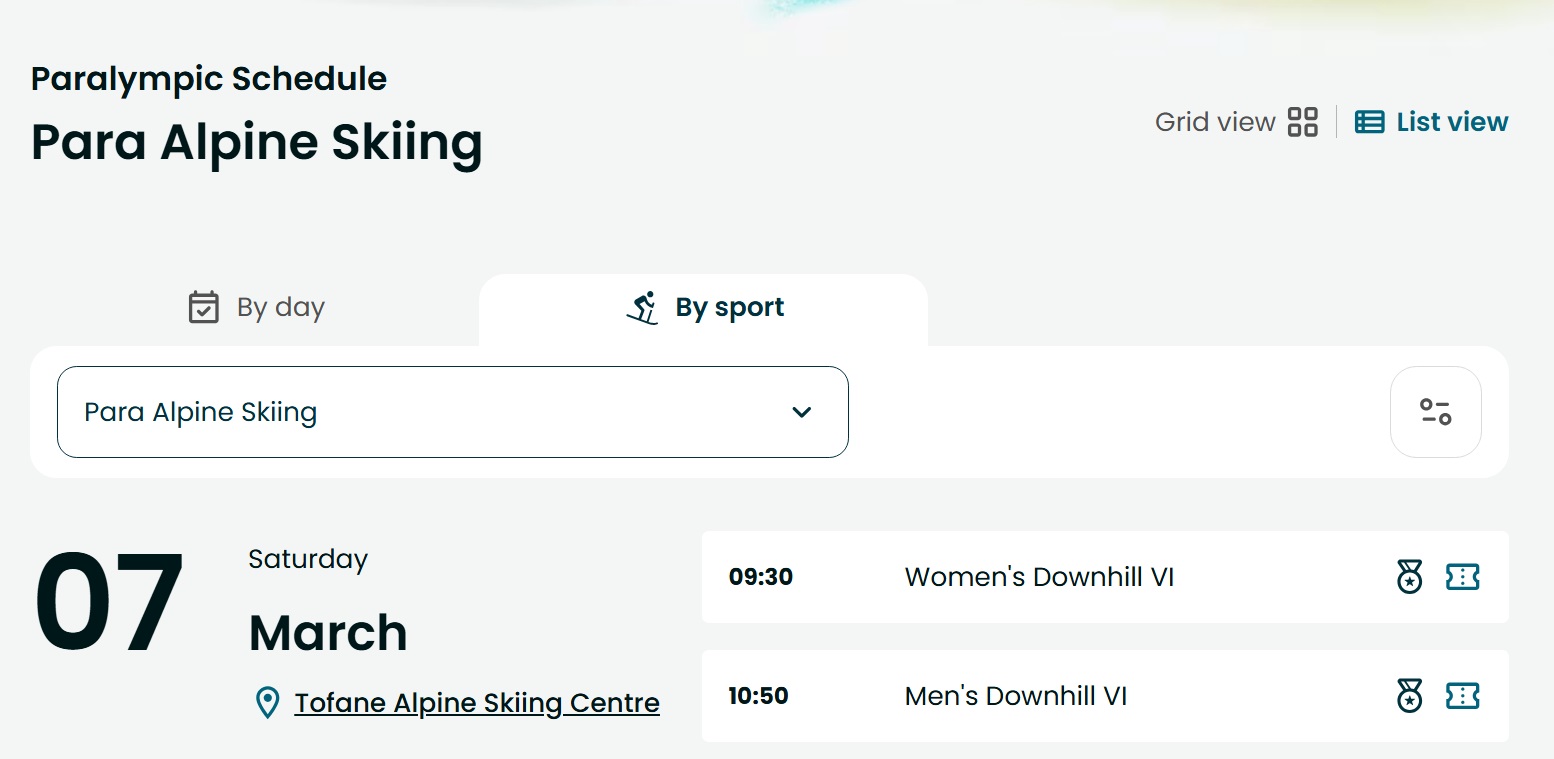The width and height of the screenshot is (1554, 759).
Task: Switch to List view
Action: (1431, 122)
